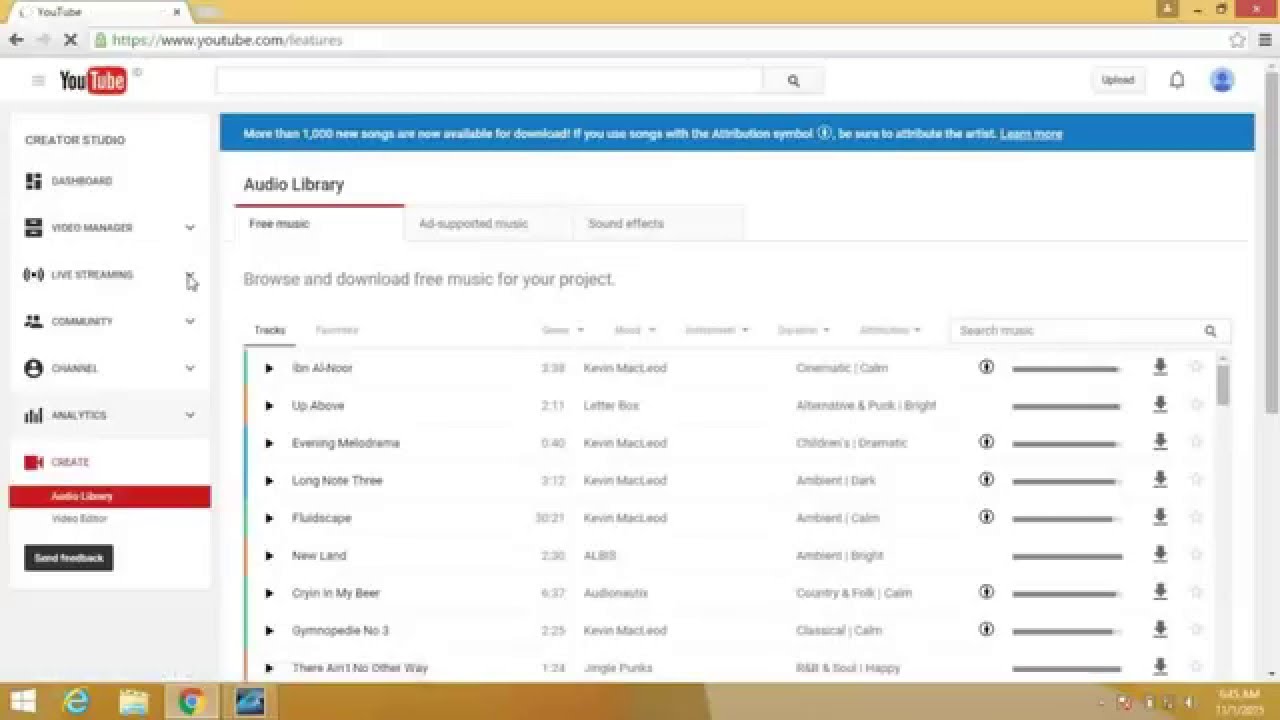Switch to Sound effects tab

[x=659, y=224]
